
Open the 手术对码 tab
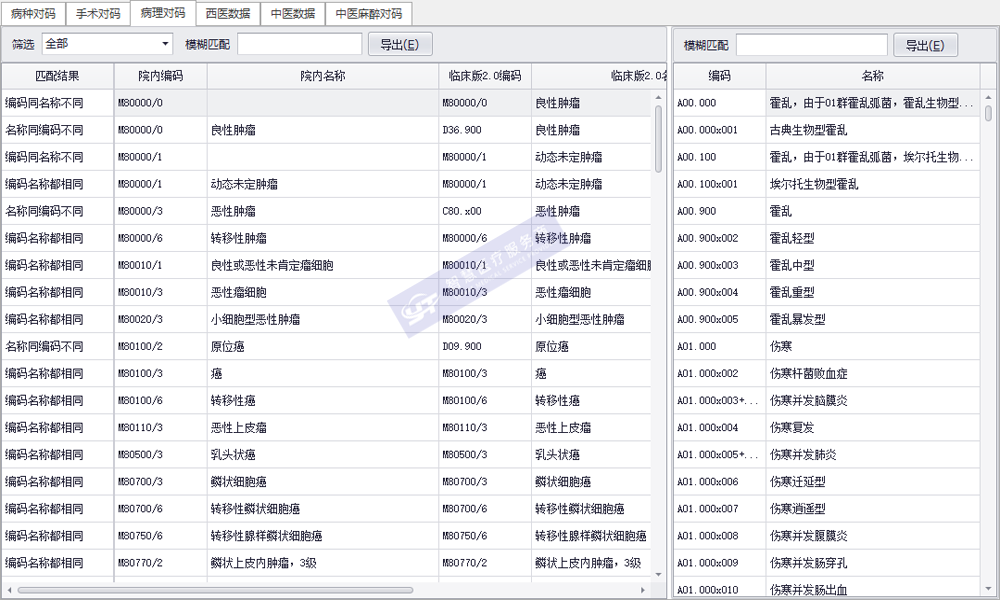pyautogui.click(x=98, y=14)
